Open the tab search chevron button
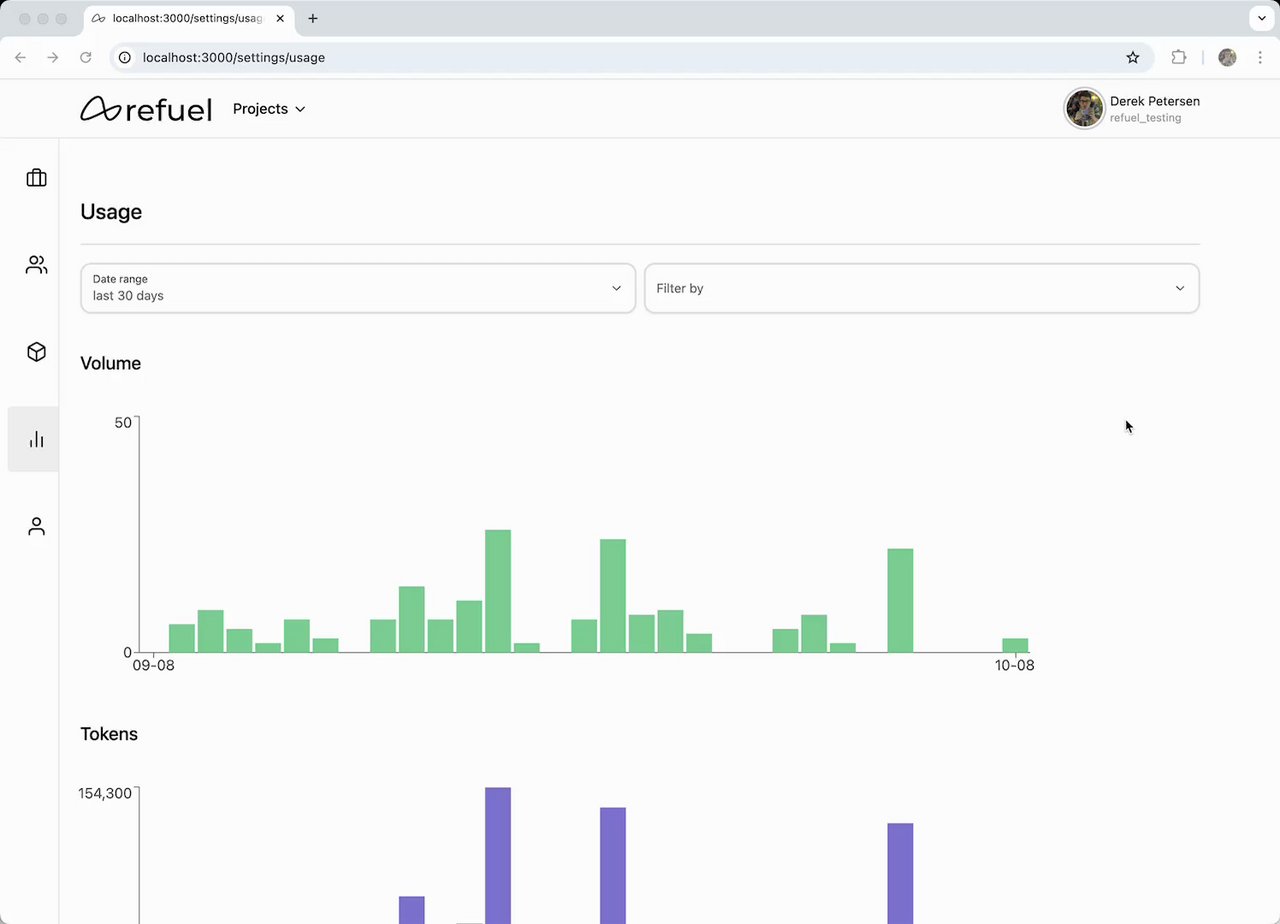The width and height of the screenshot is (1280, 924). point(1260,19)
